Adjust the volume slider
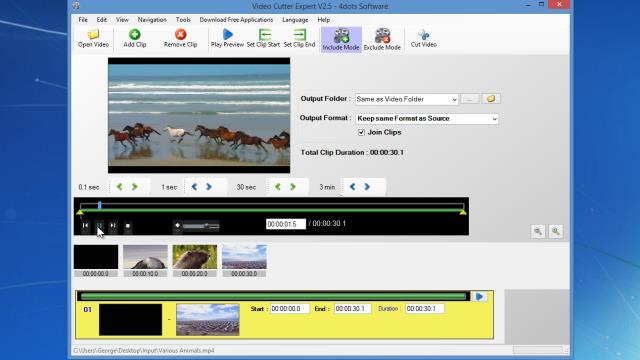 pyautogui.click(x=201, y=226)
